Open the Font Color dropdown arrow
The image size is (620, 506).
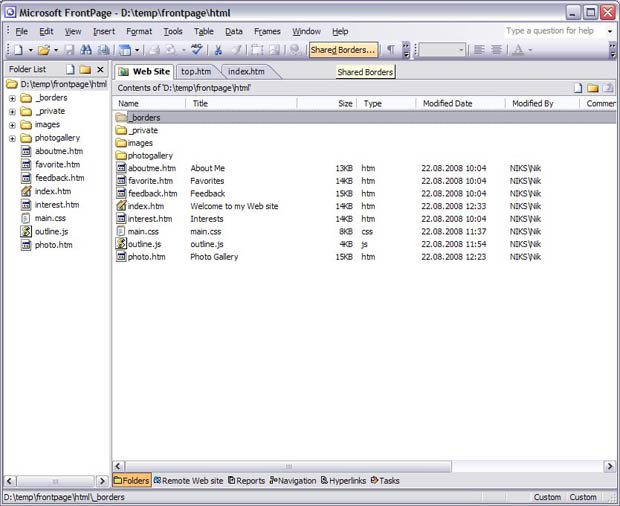click(530, 50)
